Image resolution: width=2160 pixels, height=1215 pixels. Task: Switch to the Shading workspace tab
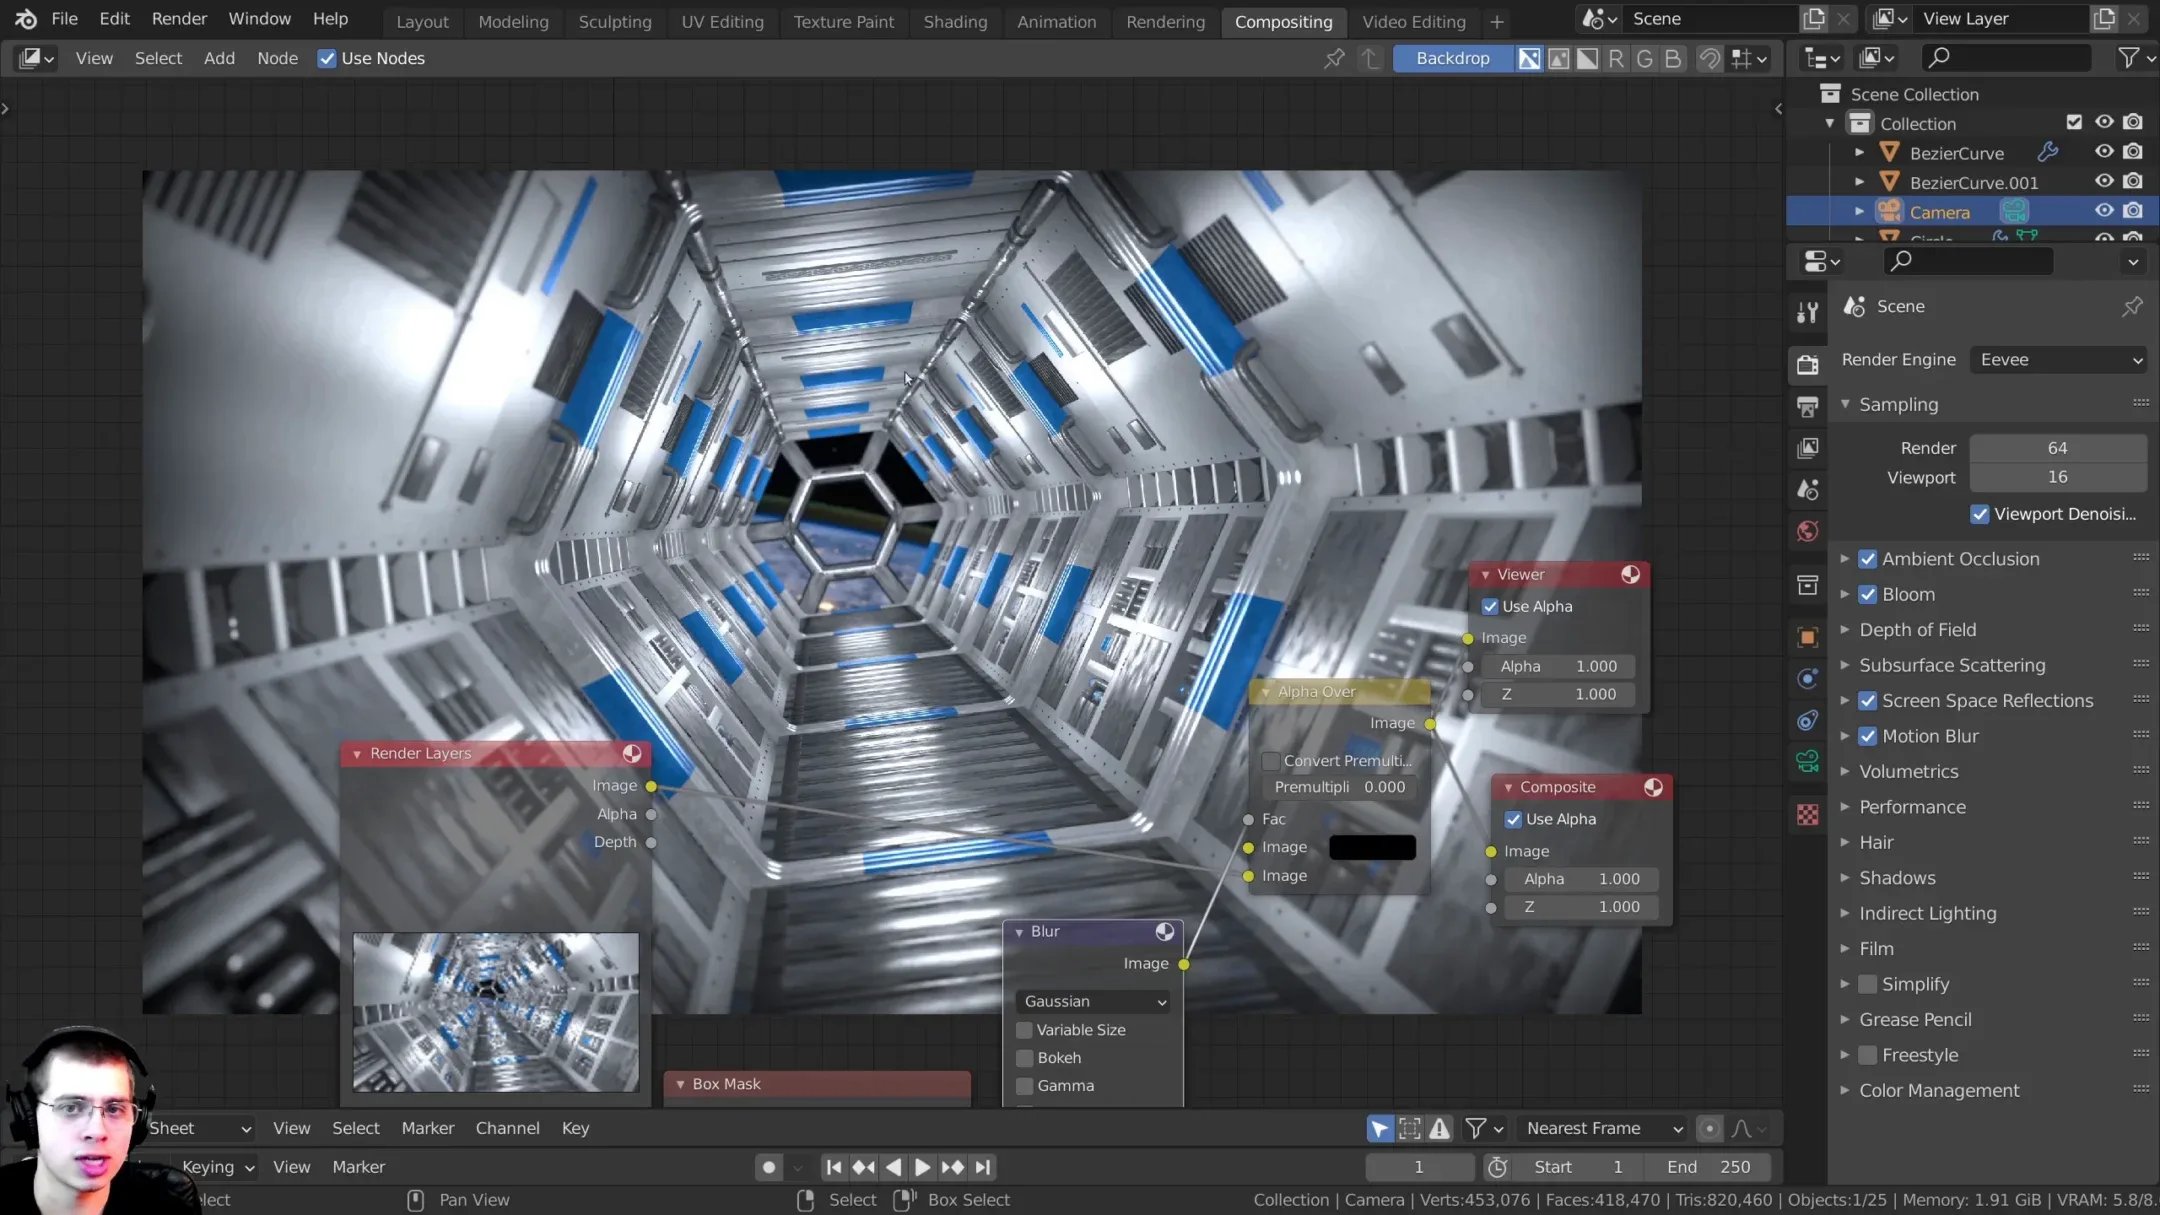click(955, 21)
